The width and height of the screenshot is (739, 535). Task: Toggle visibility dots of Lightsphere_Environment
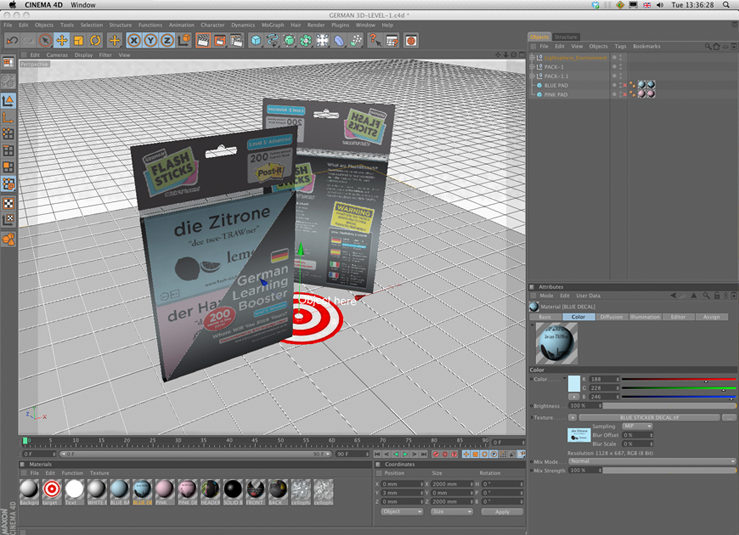point(620,58)
